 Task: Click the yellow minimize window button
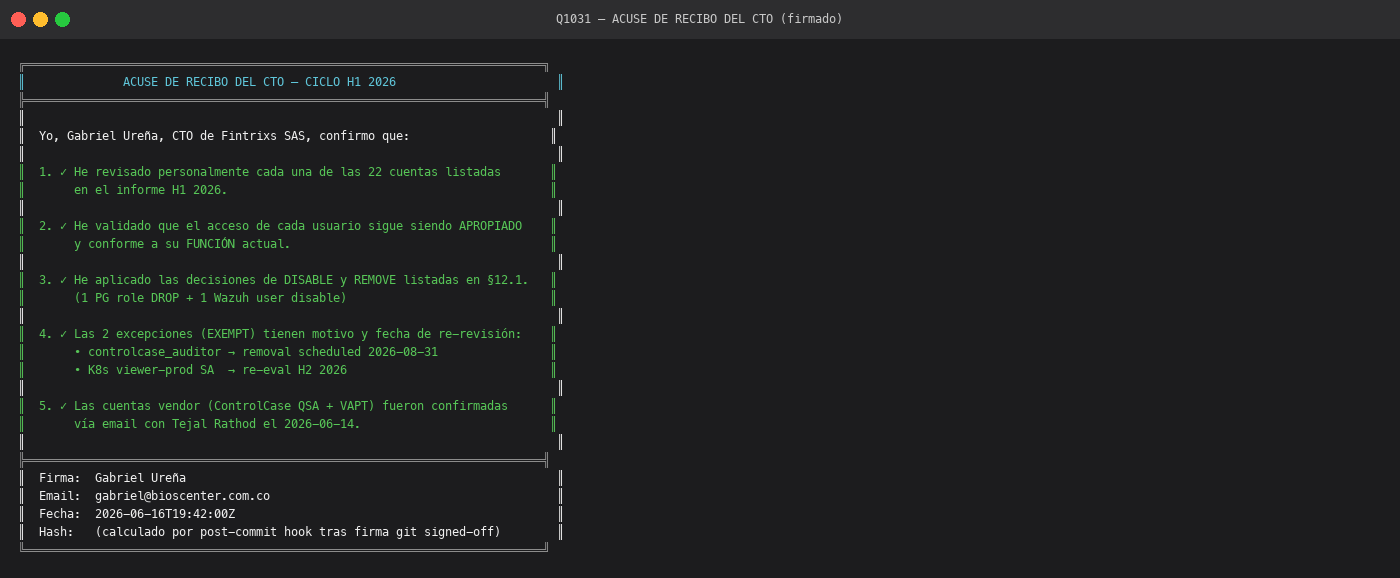click(40, 19)
